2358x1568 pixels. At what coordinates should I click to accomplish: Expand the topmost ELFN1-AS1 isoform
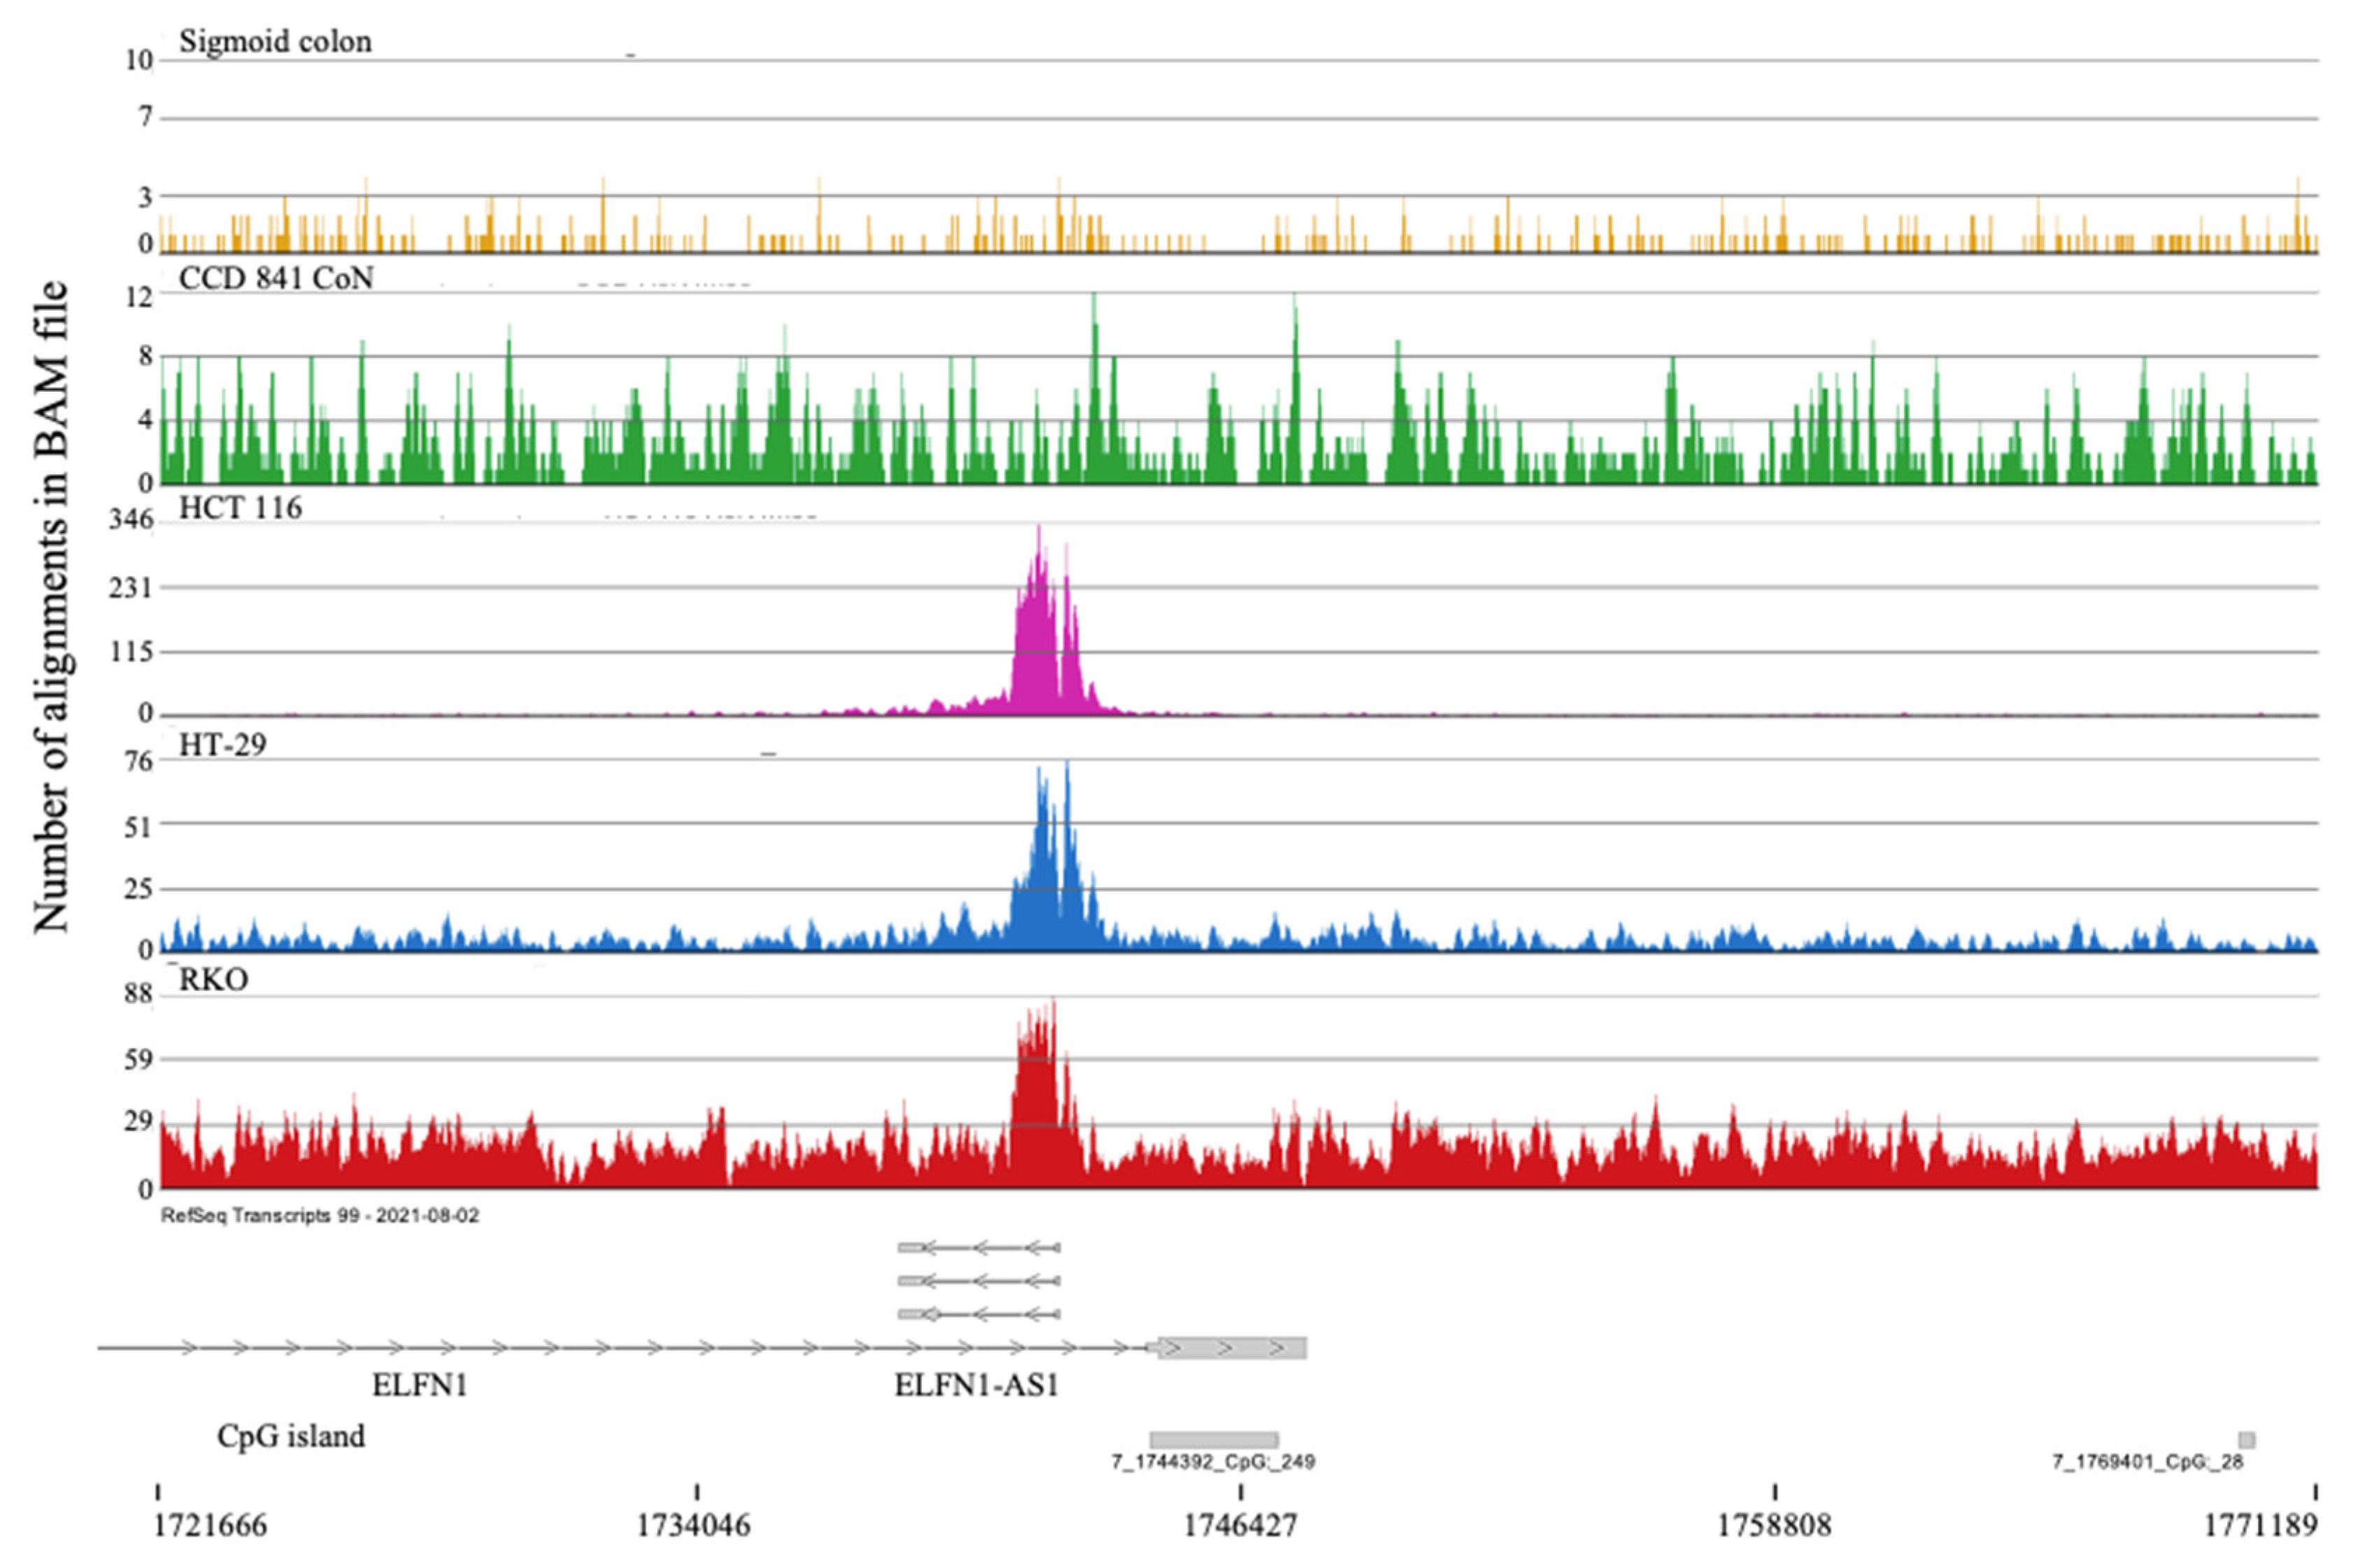pos(980,1246)
